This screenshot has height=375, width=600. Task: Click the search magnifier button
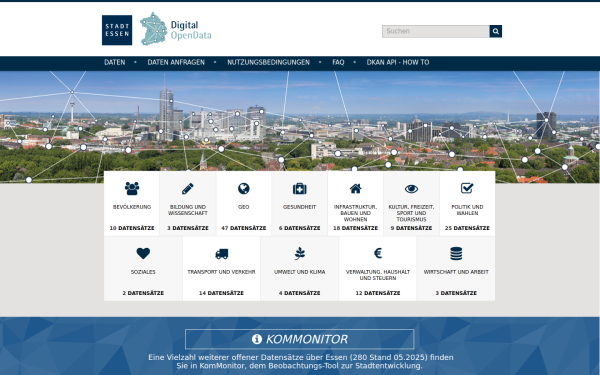[496, 31]
